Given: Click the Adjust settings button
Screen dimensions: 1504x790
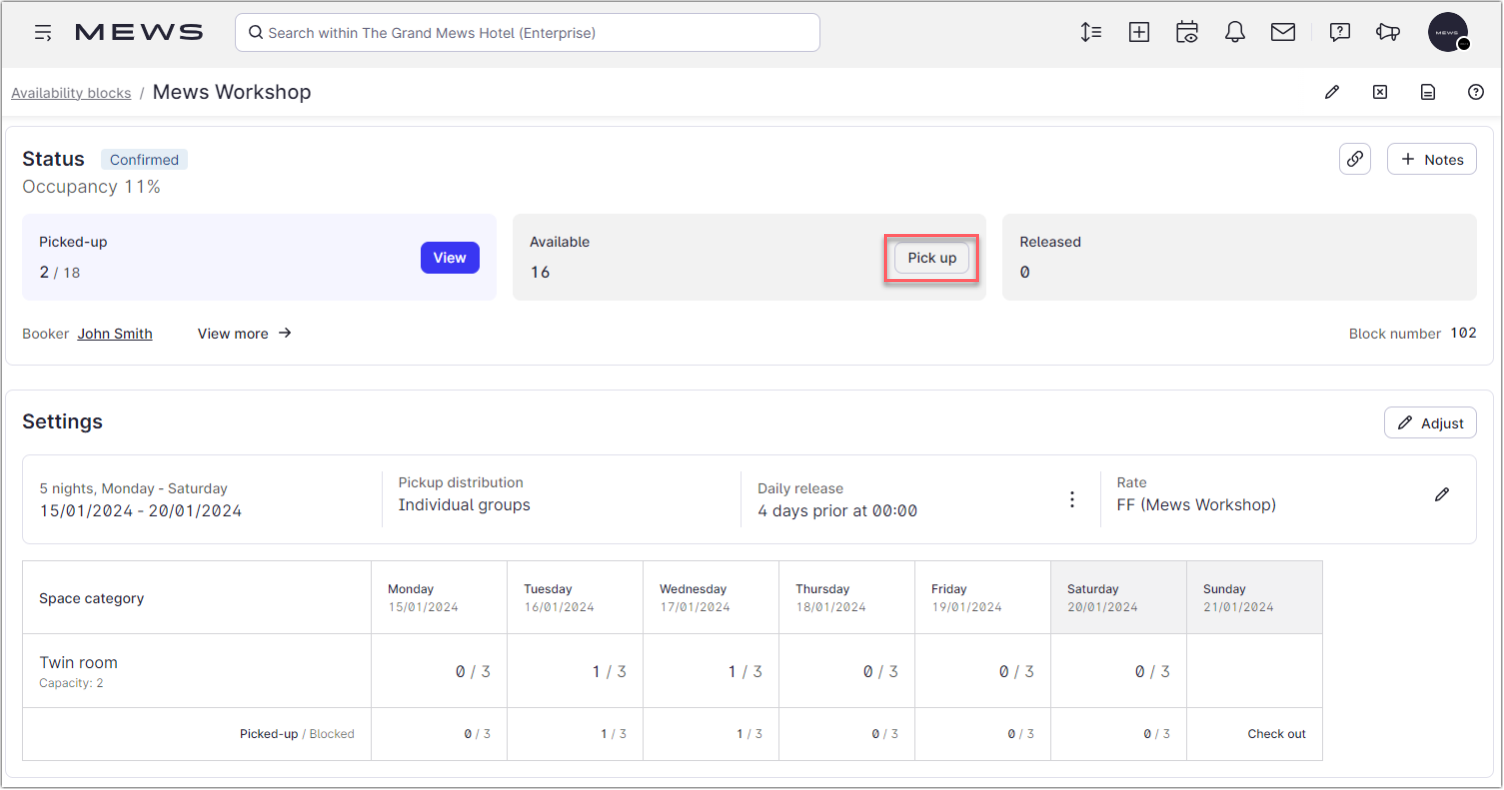Looking at the screenshot, I should (x=1430, y=423).
